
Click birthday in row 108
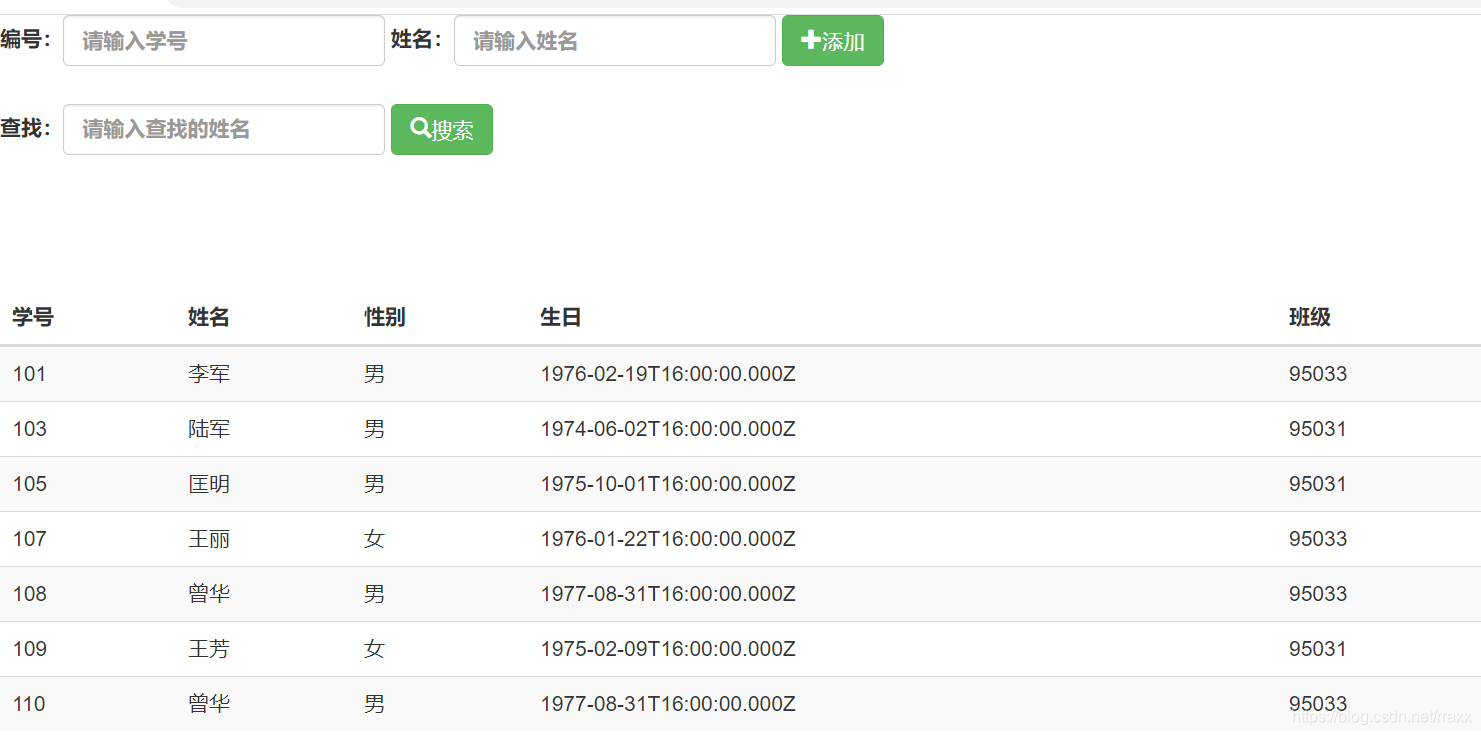click(668, 594)
